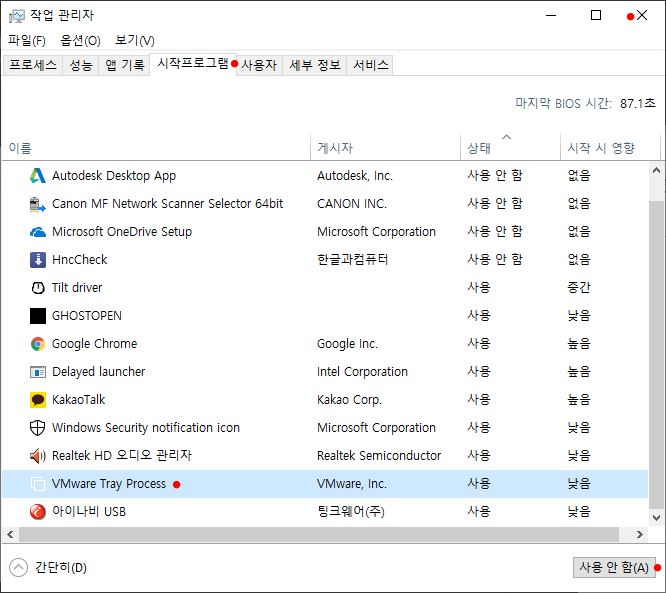This screenshot has width=666, height=593.
Task: Click the Microsoft OneDrive Setup cloud icon
Action: pyautogui.click(x=38, y=232)
